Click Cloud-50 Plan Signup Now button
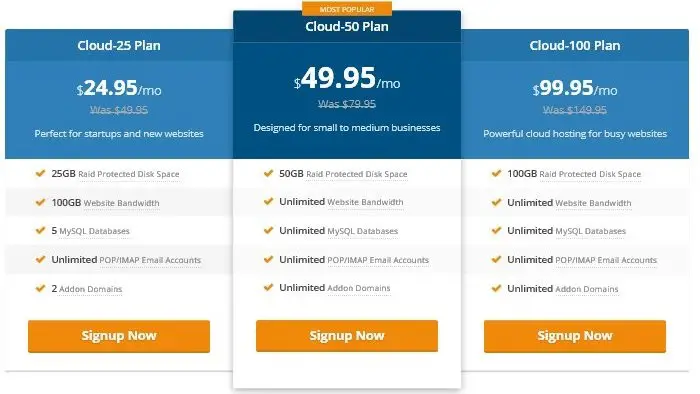Viewport: 700px width, 394px height. [x=347, y=336]
